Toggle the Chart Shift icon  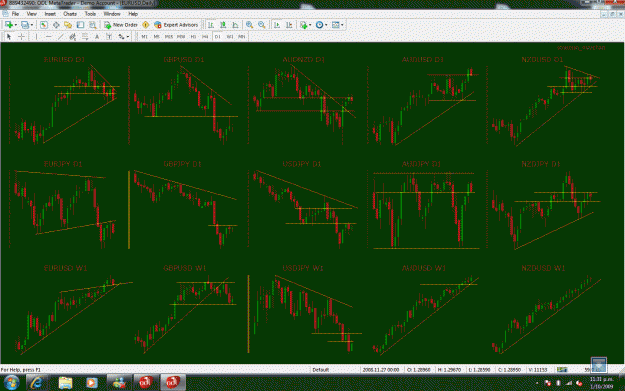click(x=289, y=25)
